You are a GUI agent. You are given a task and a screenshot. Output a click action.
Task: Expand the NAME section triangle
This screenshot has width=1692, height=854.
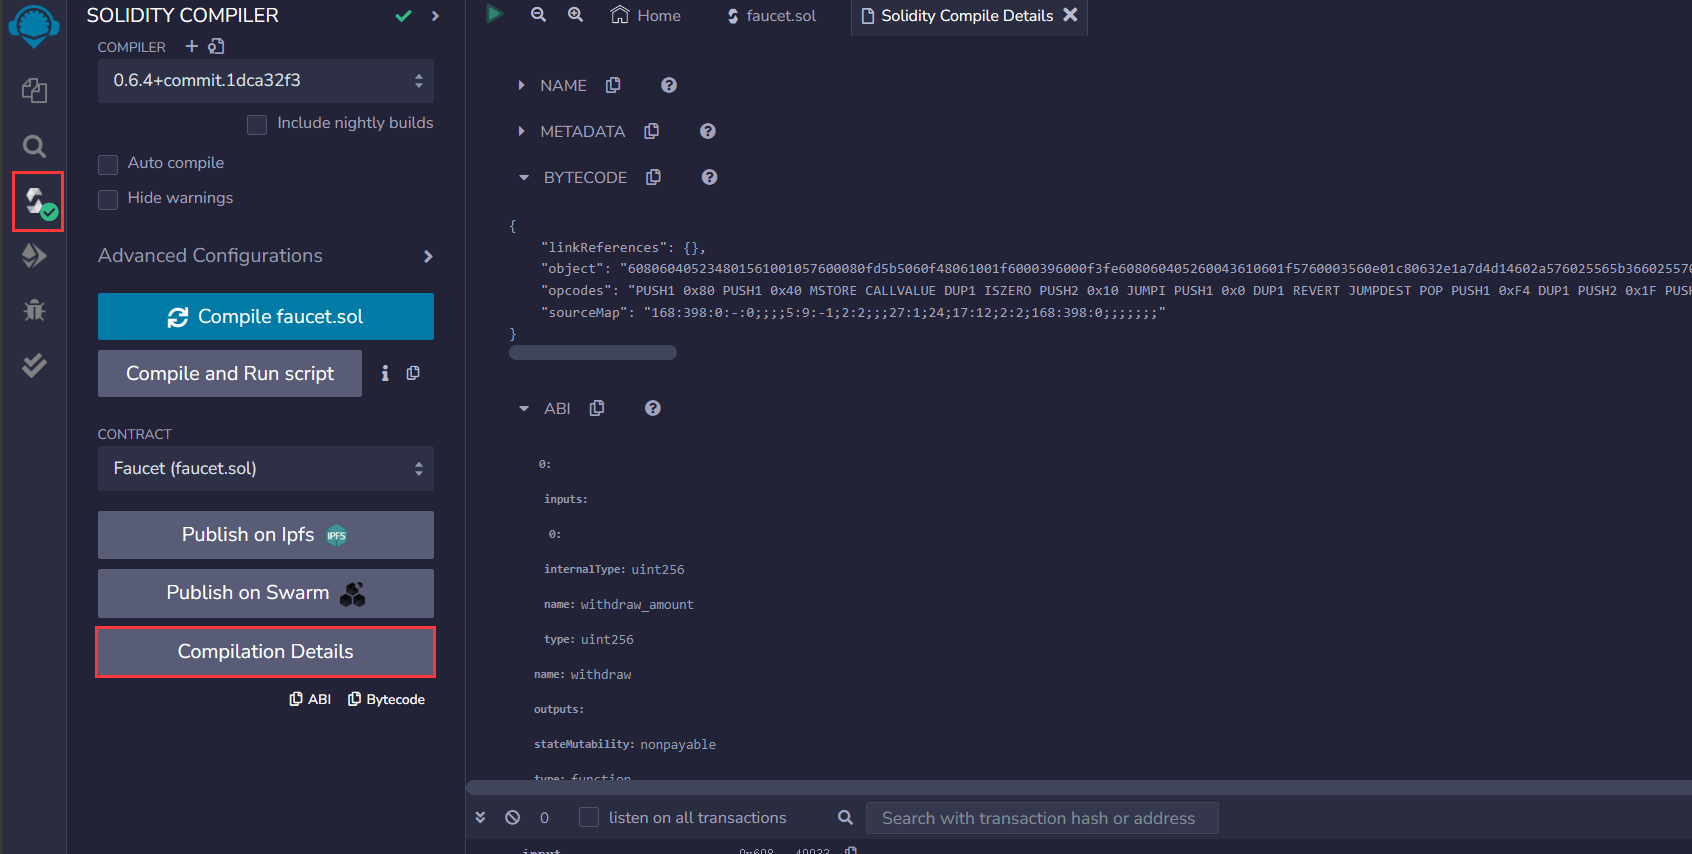point(521,86)
